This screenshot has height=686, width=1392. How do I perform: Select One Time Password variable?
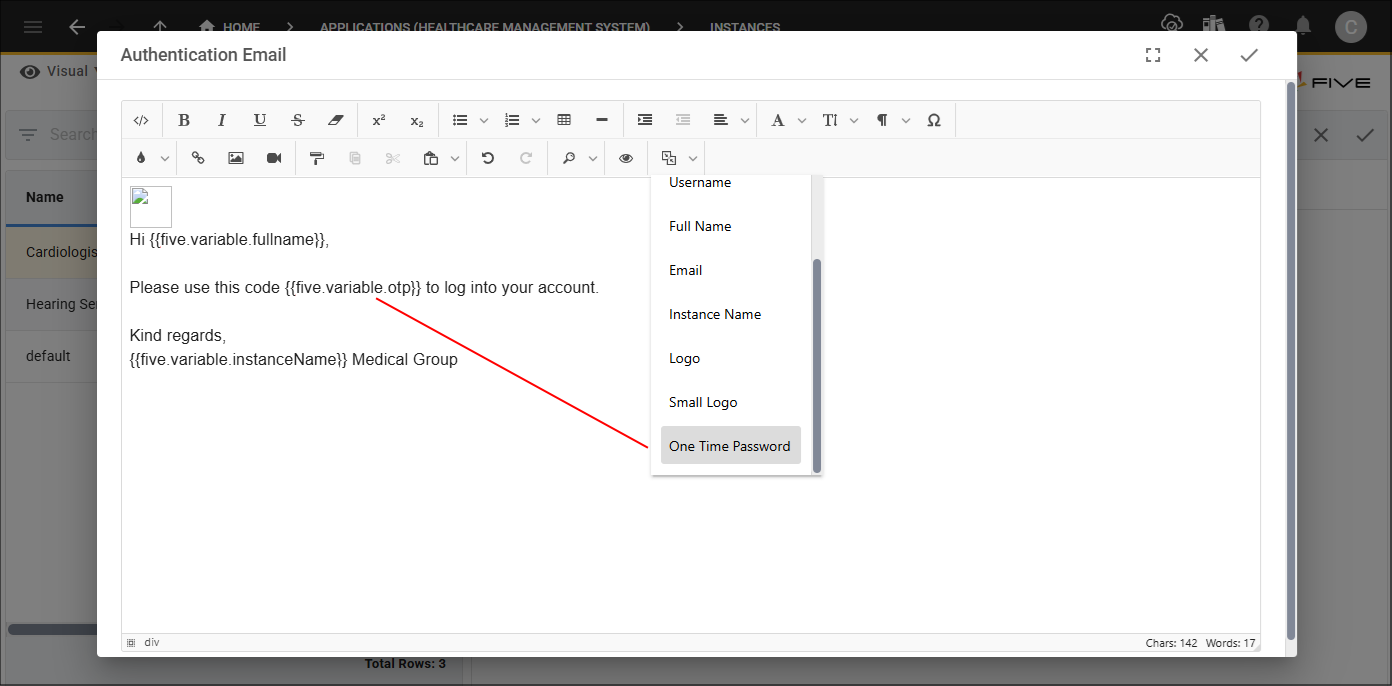pyautogui.click(x=731, y=446)
